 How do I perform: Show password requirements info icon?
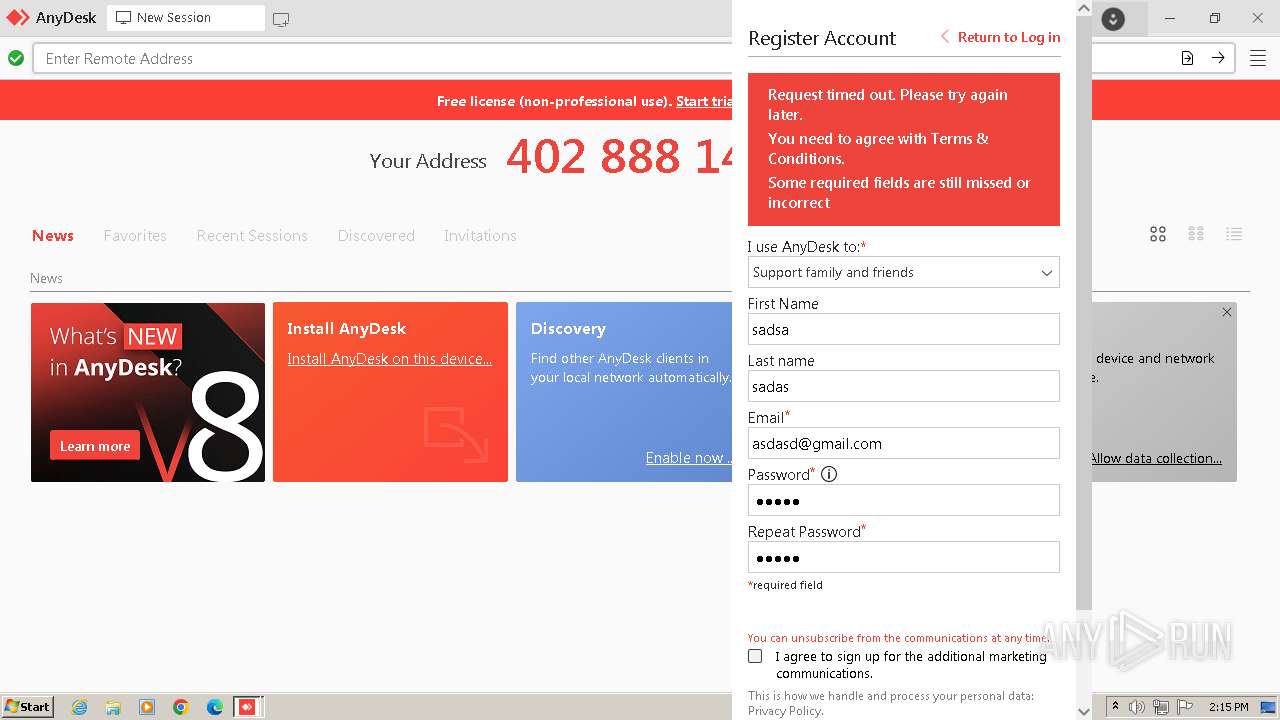[829, 474]
